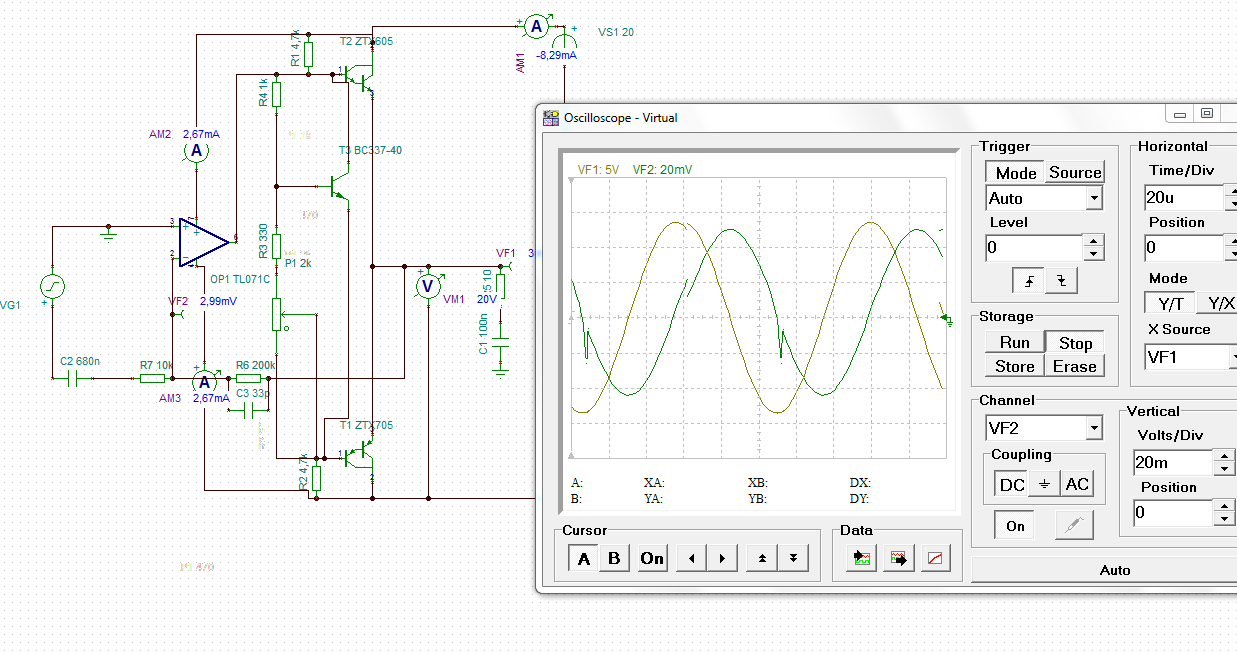Select ammeter AM2 in schematic
This screenshot has width=1237, height=653.
(x=197, y=151)
